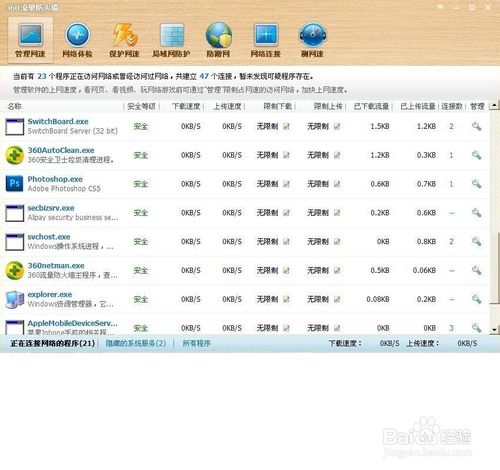Image resolution: width=500 pixels, height=470 pixels.
Task: Click the scrollbar down arrow
Action: [x=494, y=330]
